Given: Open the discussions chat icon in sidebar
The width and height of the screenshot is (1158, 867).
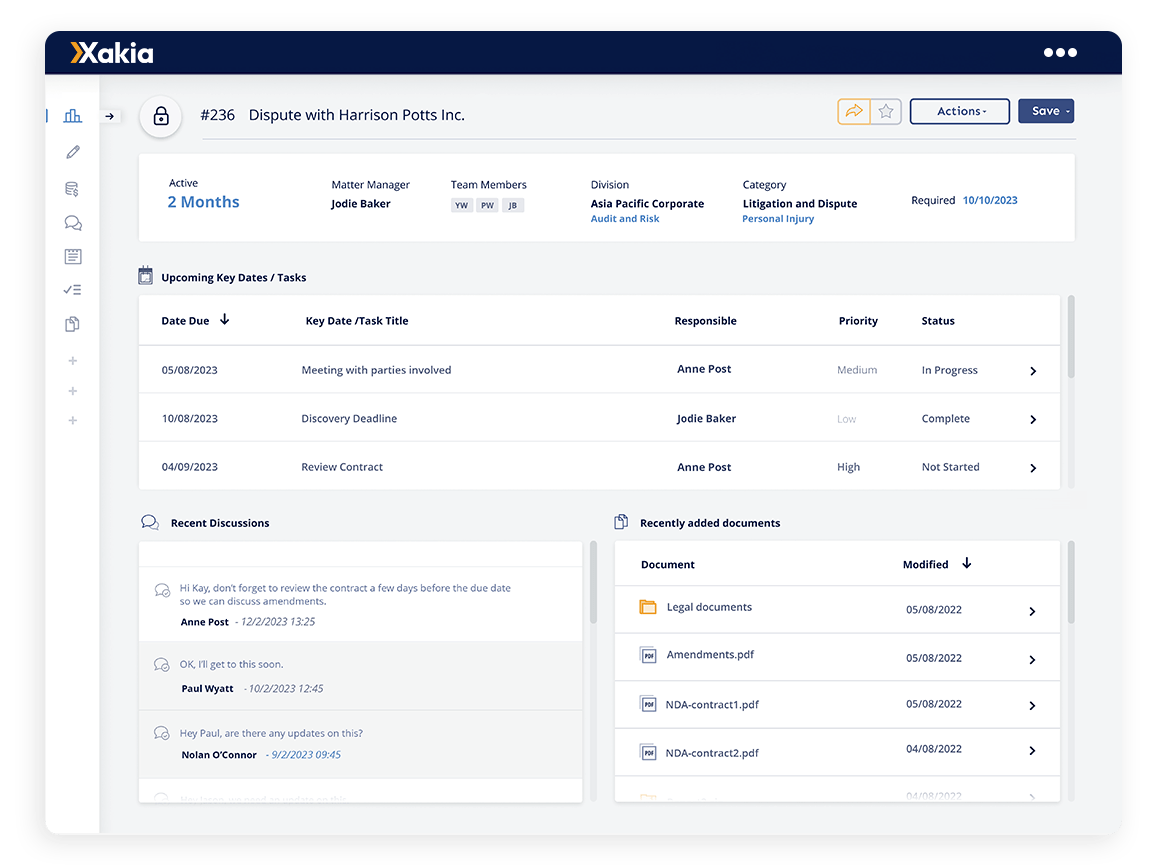Looking at the screenshot, I should [72, 223].
